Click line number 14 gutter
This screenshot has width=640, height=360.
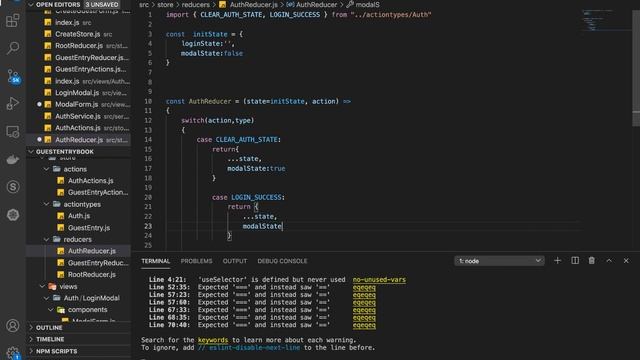[148, 140]
